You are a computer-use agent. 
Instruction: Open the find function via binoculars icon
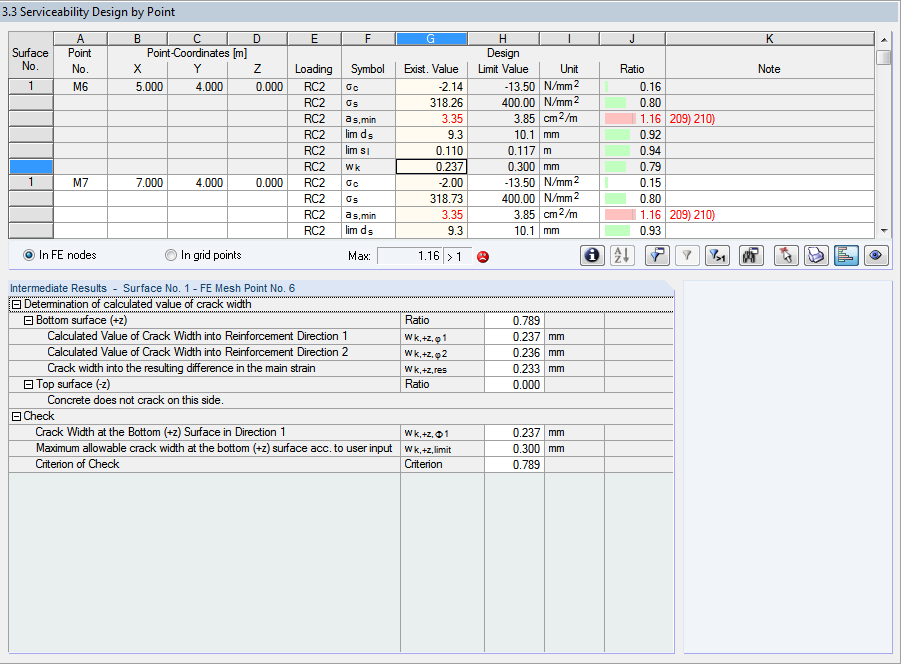[x=750, y=255]
